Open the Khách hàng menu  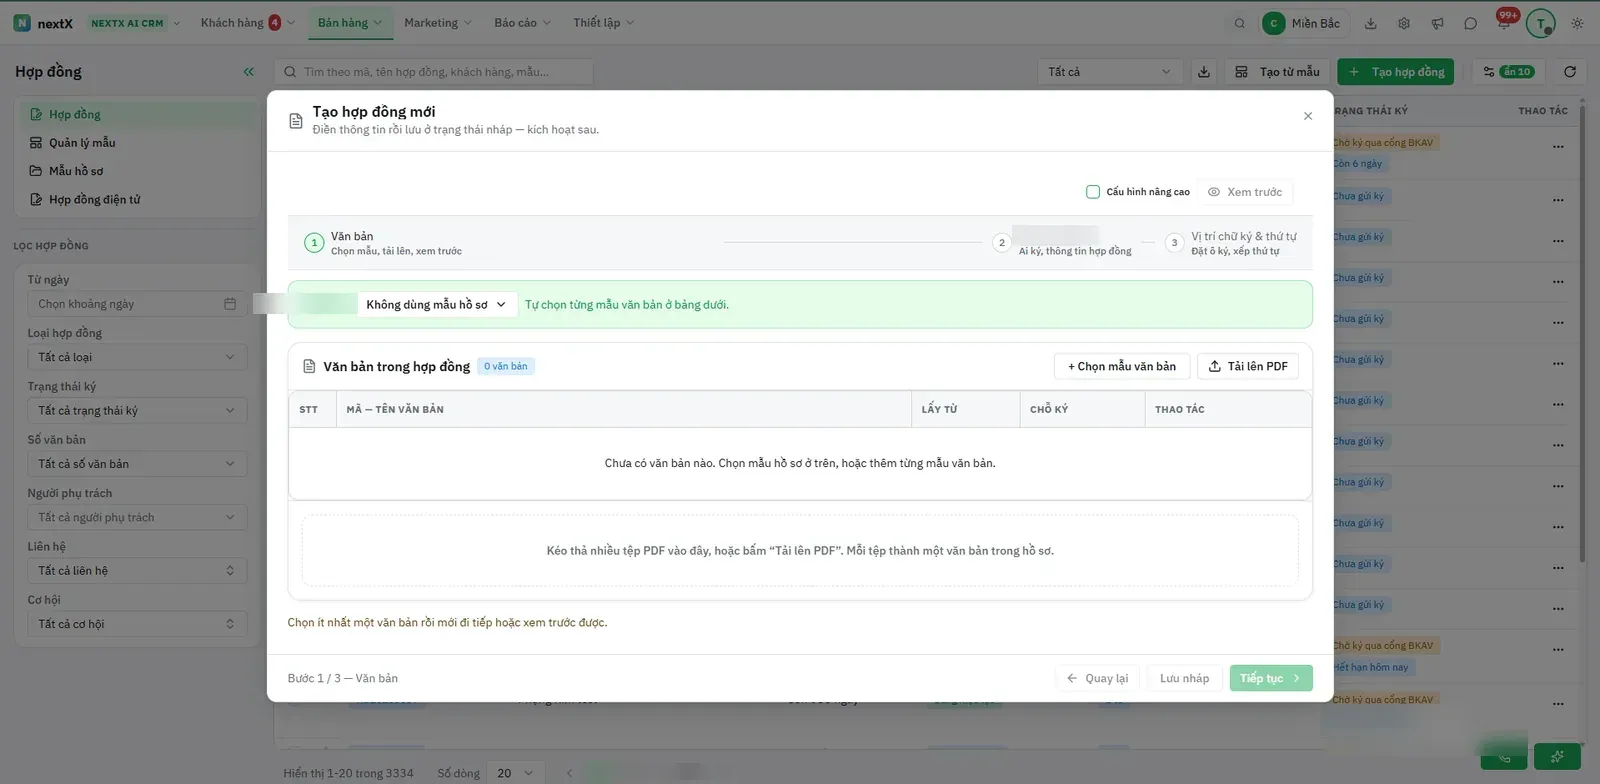[x=247, y=23]
